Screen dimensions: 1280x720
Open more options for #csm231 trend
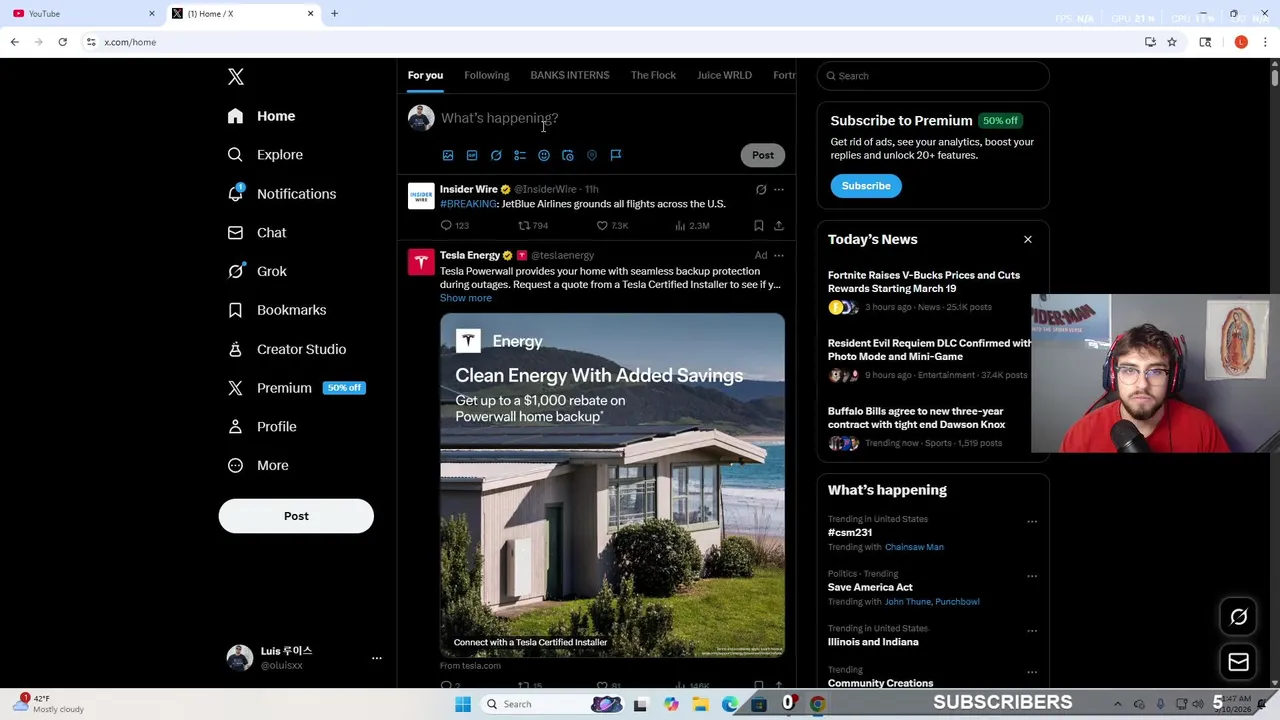(1032, 522)
